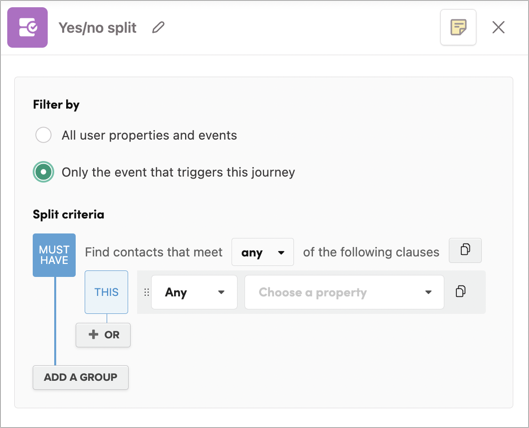Grab the clause row drag handle dots
The width and height of the screenshot is (529, 428).
[x=146, y=292]
